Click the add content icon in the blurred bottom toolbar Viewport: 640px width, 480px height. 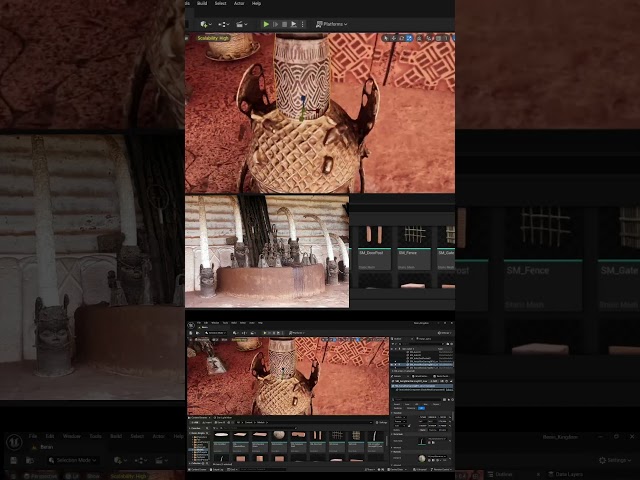(x=119, y=460)
